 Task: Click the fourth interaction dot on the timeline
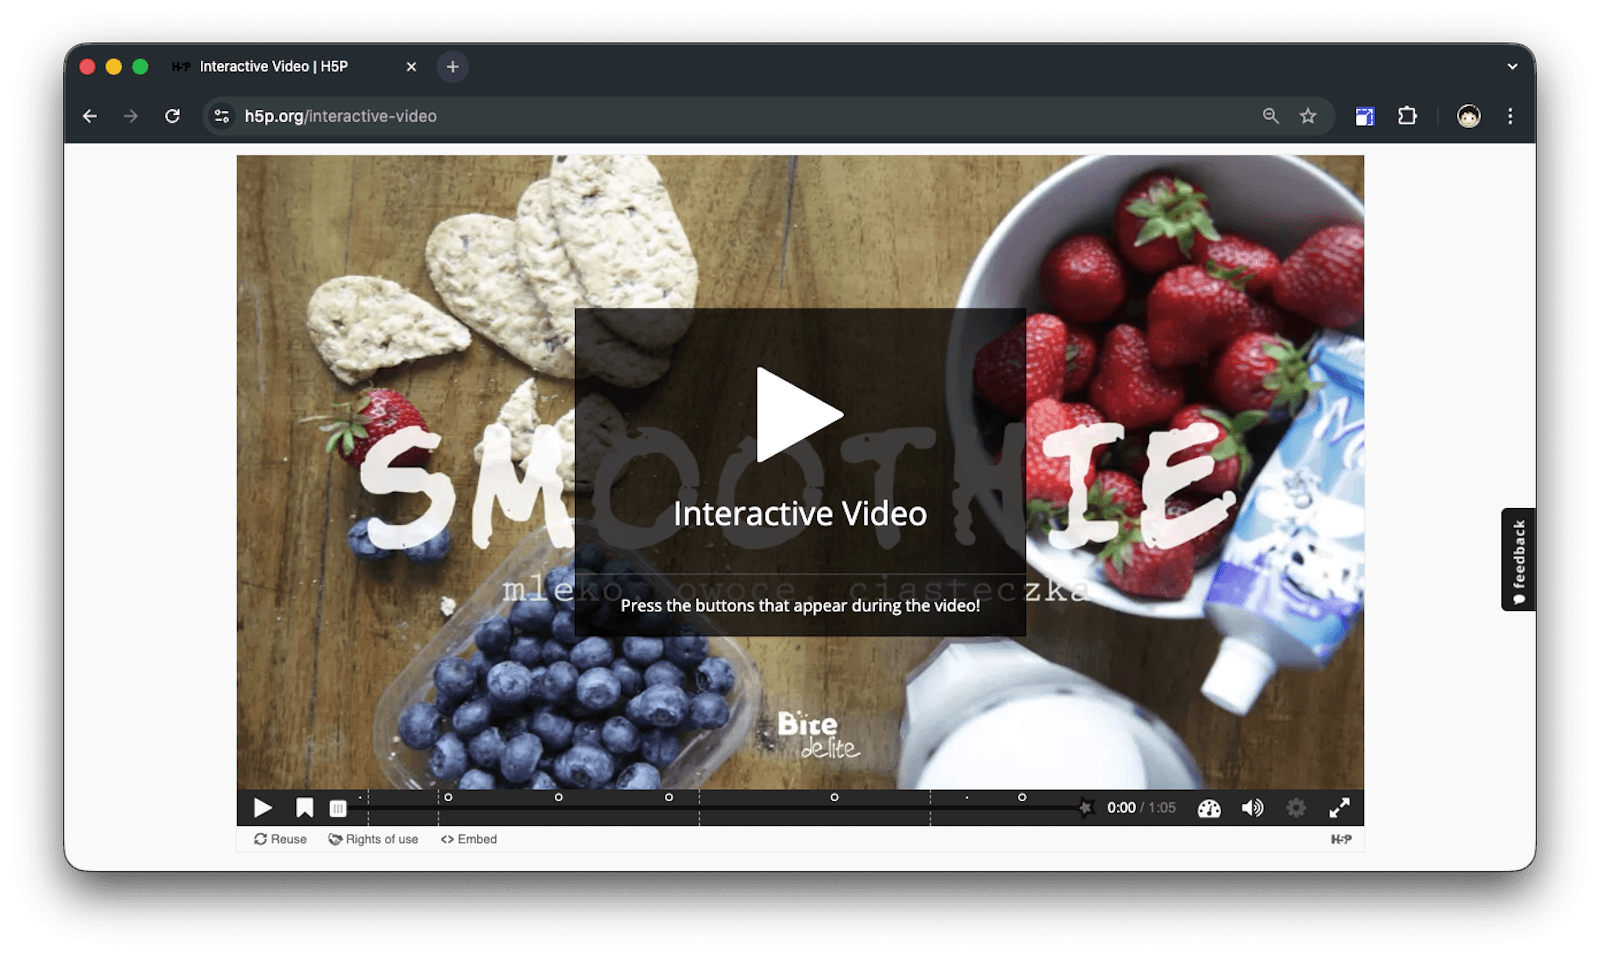pos(834,797)
